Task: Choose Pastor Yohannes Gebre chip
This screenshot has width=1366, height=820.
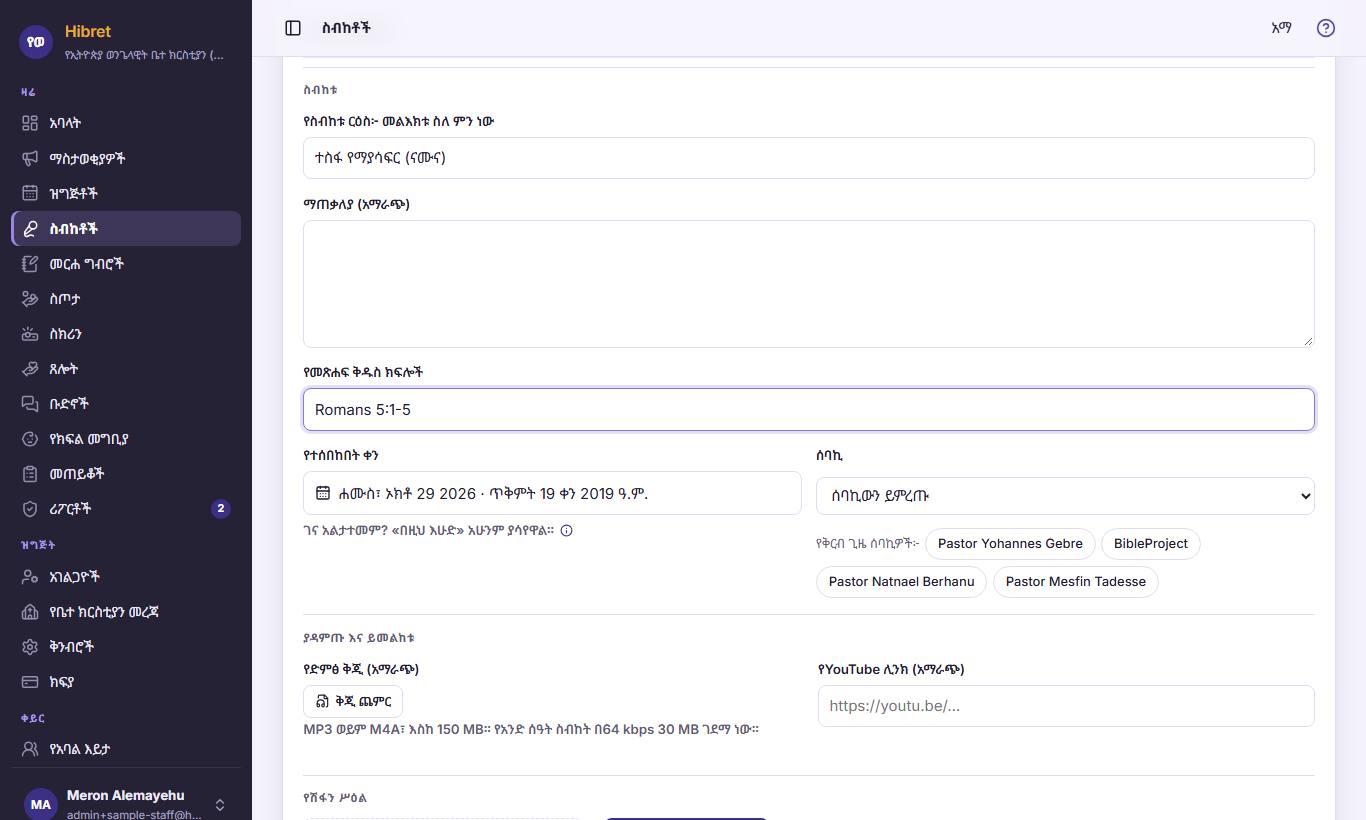Action: (x=1010, y=544)
